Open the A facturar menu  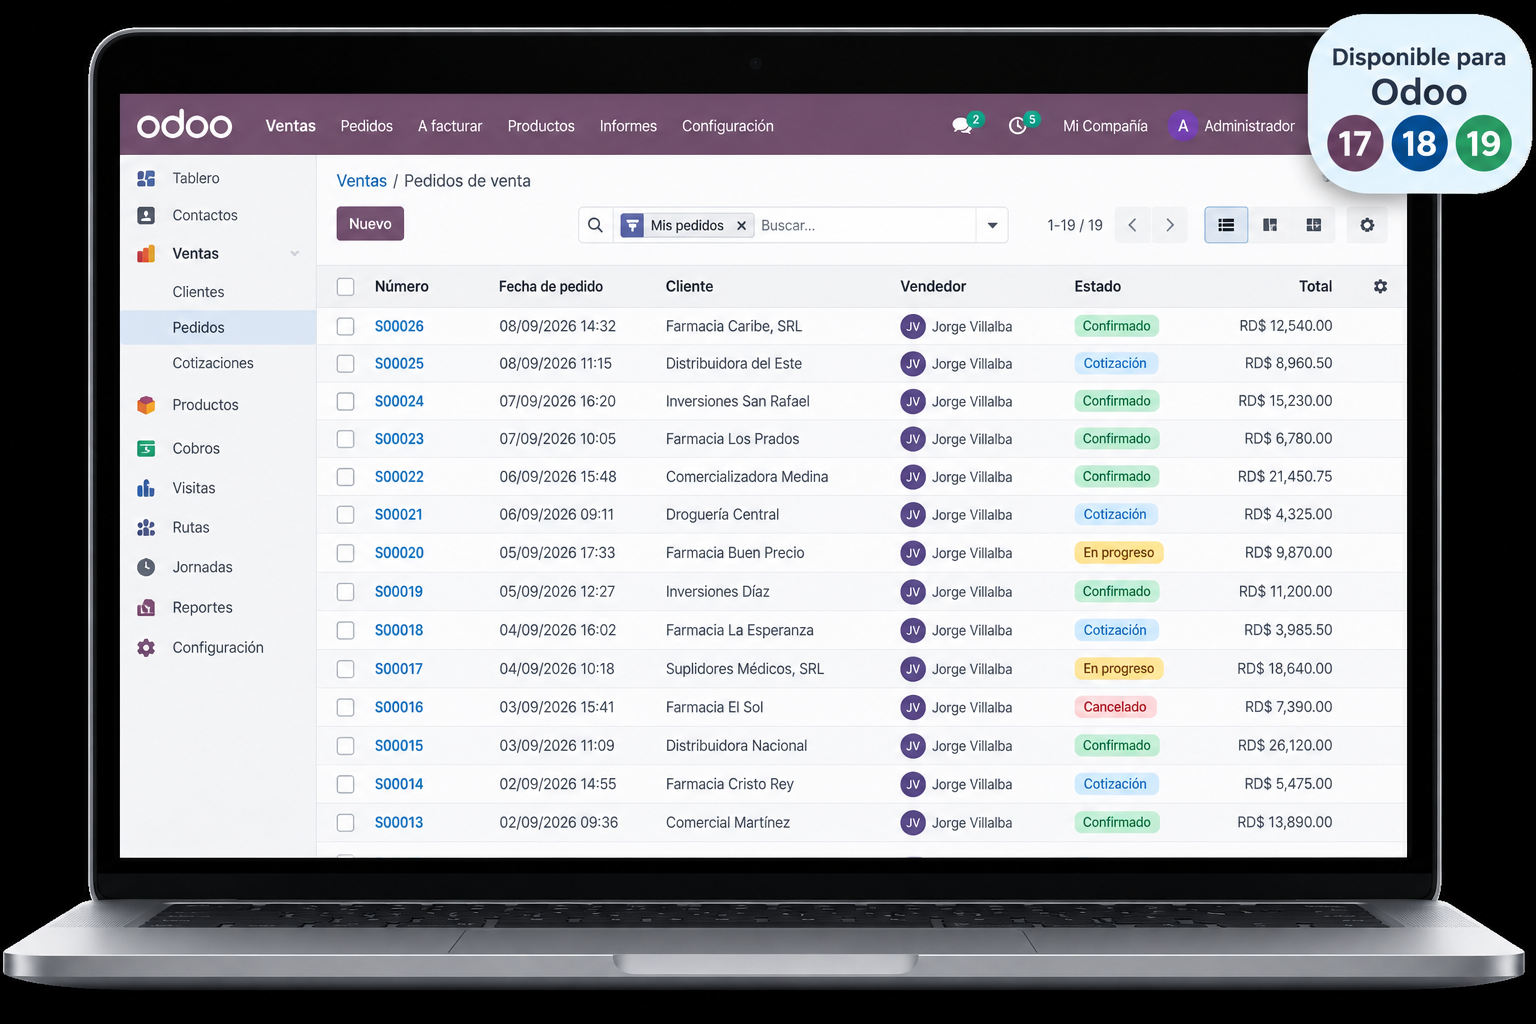(450, 126)
